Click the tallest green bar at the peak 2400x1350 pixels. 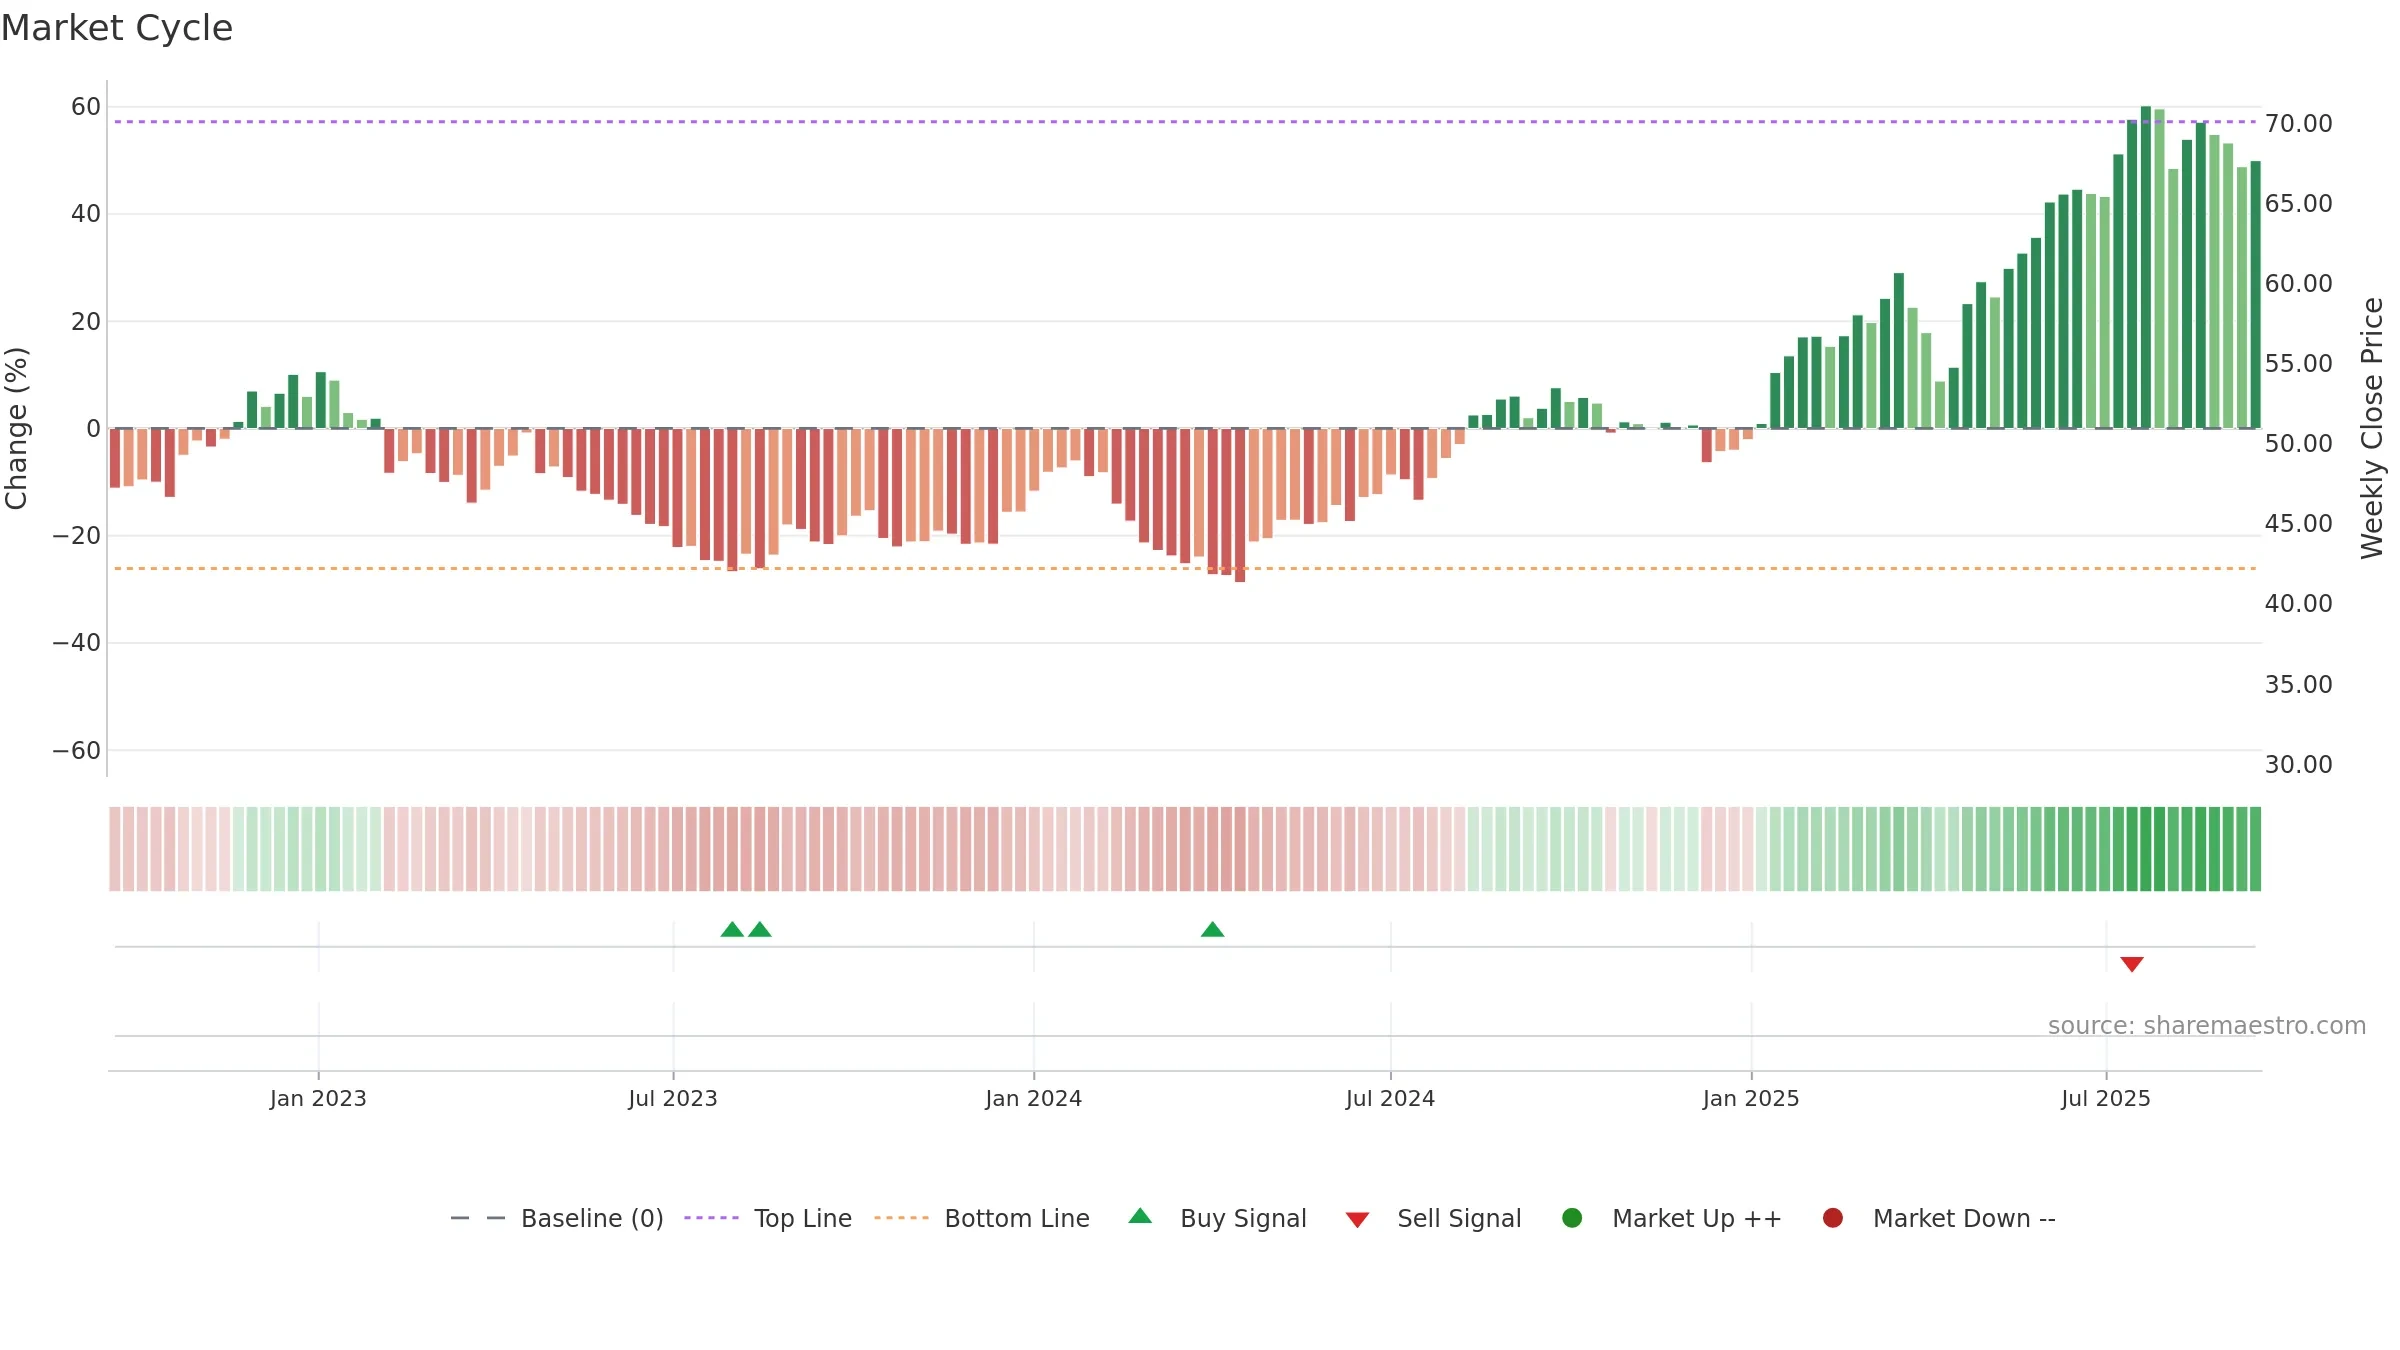pyautogui.click(x=2146, y=267)
